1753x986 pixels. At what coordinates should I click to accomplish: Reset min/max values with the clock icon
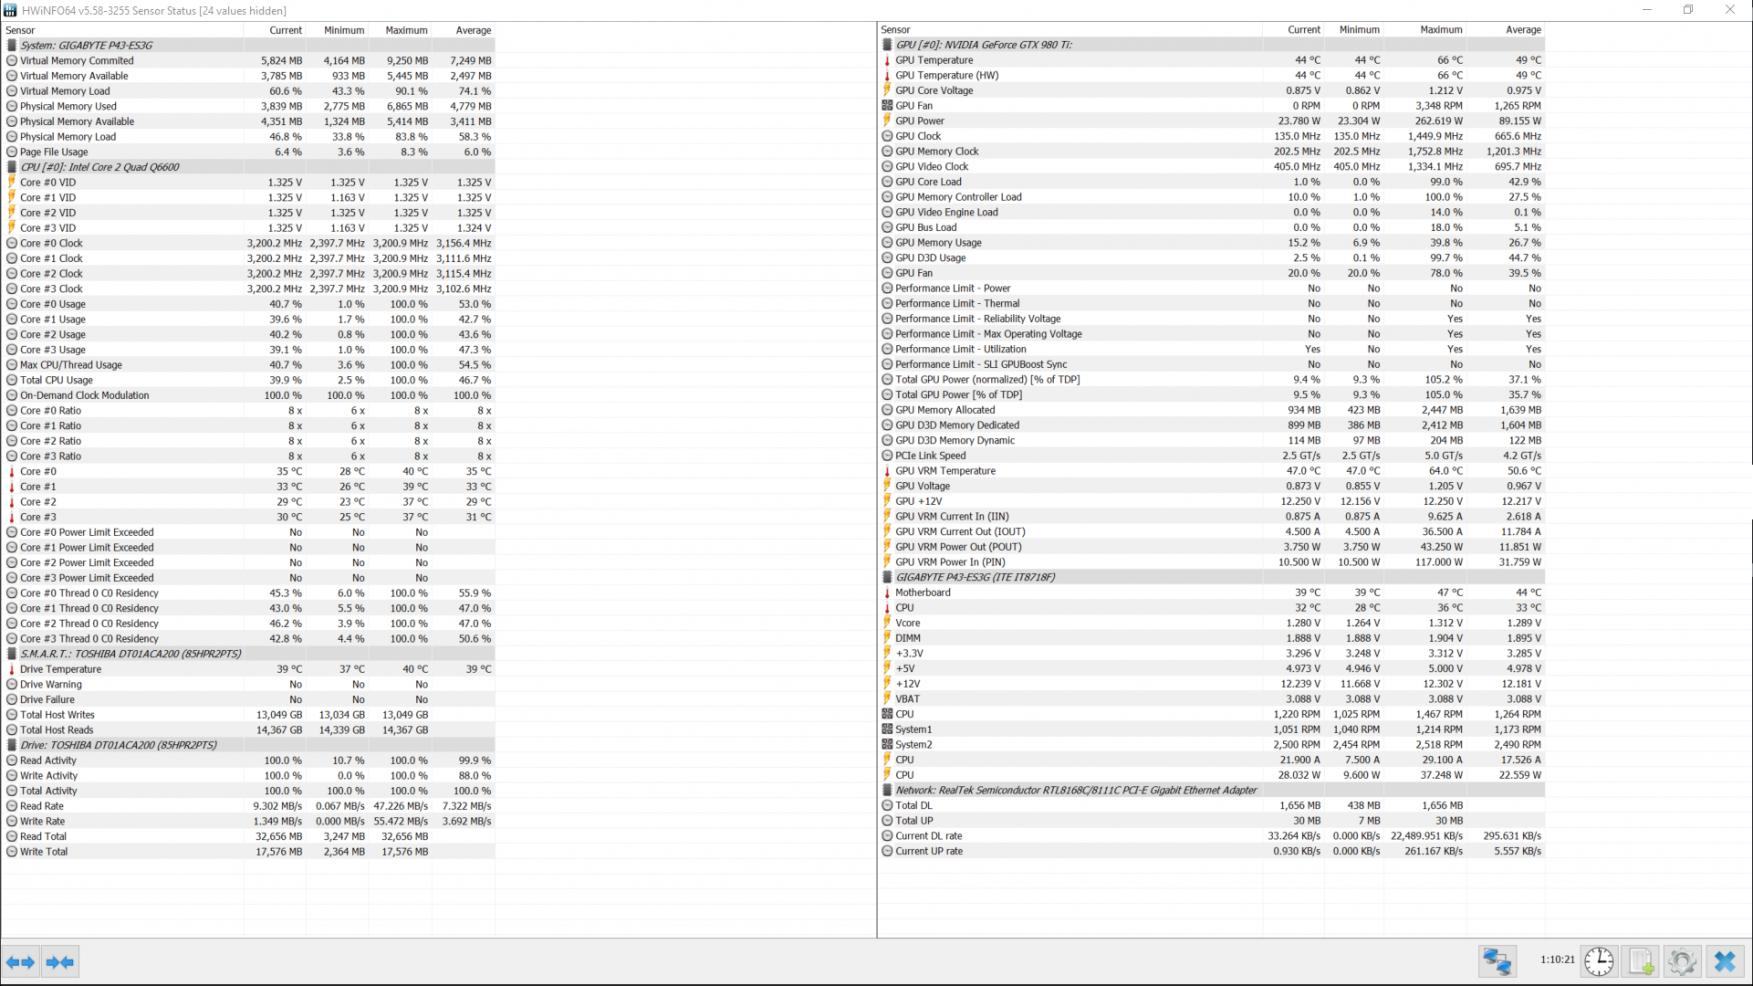pos(1599,961)
